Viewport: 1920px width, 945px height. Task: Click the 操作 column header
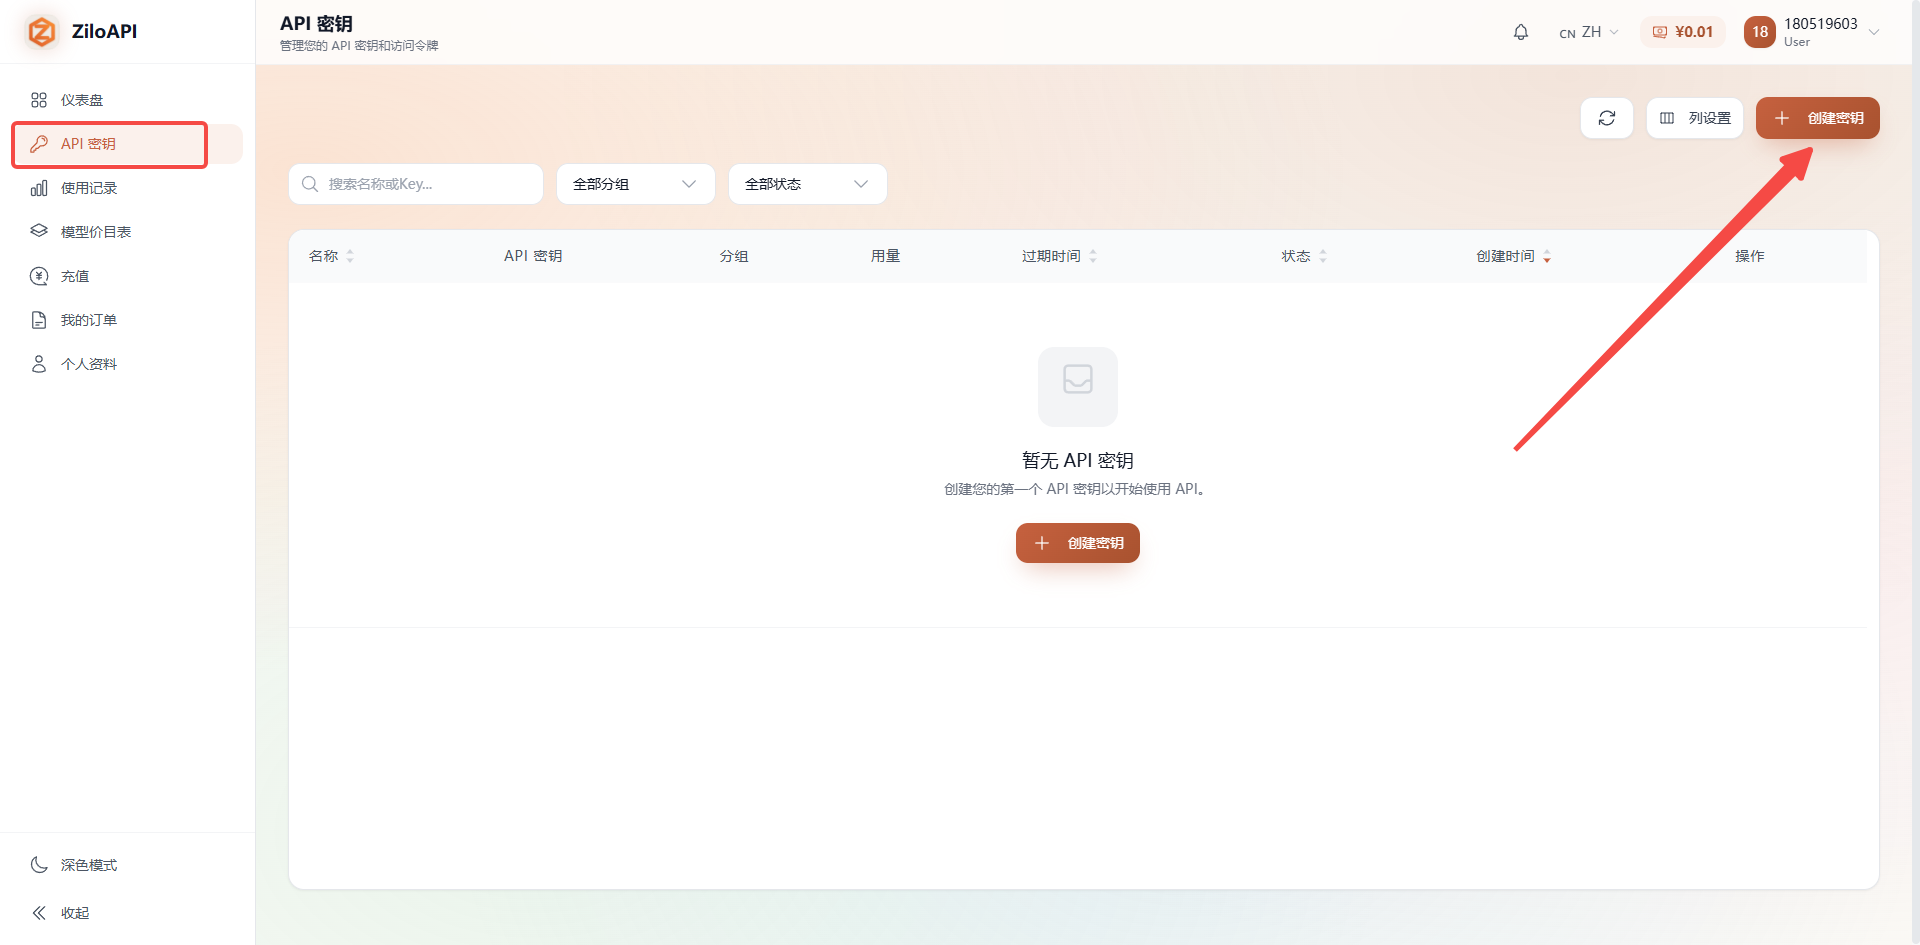click(1750, 256)
